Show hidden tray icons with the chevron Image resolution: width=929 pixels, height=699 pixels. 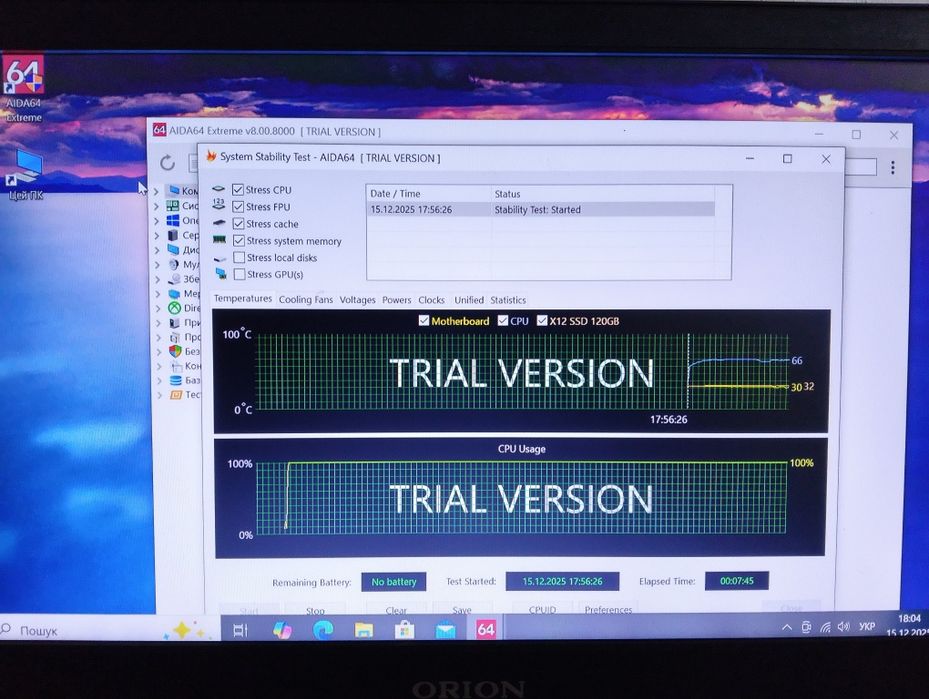click(787, 627)
